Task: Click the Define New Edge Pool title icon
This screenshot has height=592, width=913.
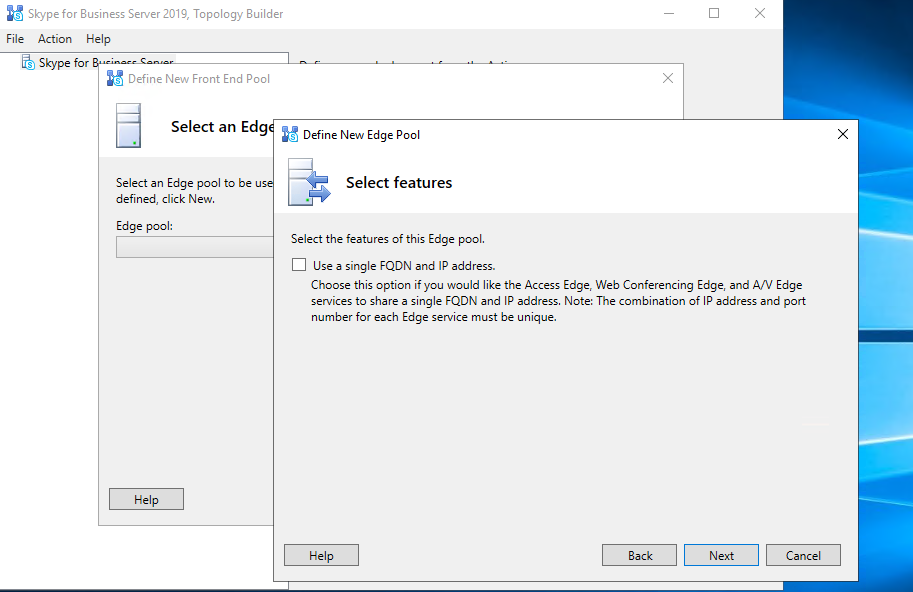Action: 290,135
